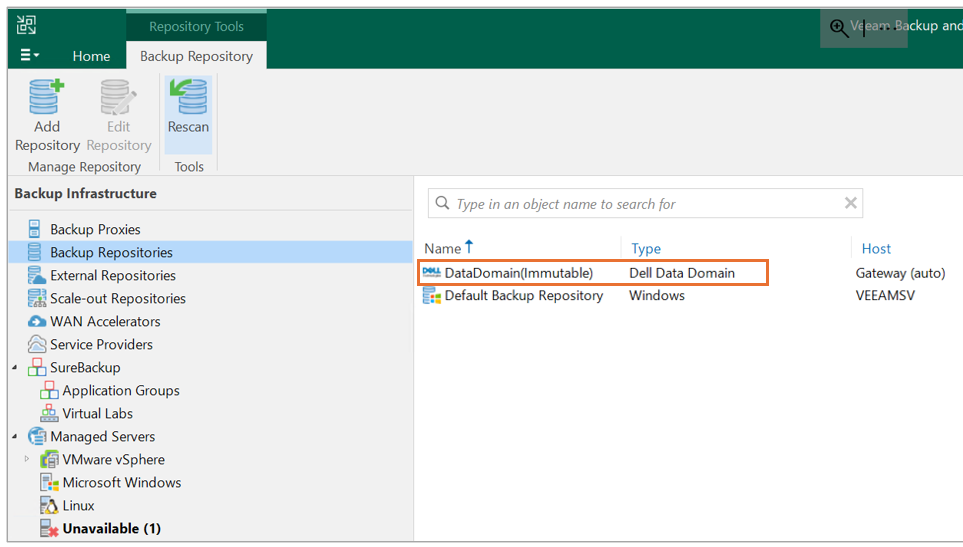Open WAN Accelerators node
Image resolution: width=963 pixels, height=547 pixels.
click(105, 322)
